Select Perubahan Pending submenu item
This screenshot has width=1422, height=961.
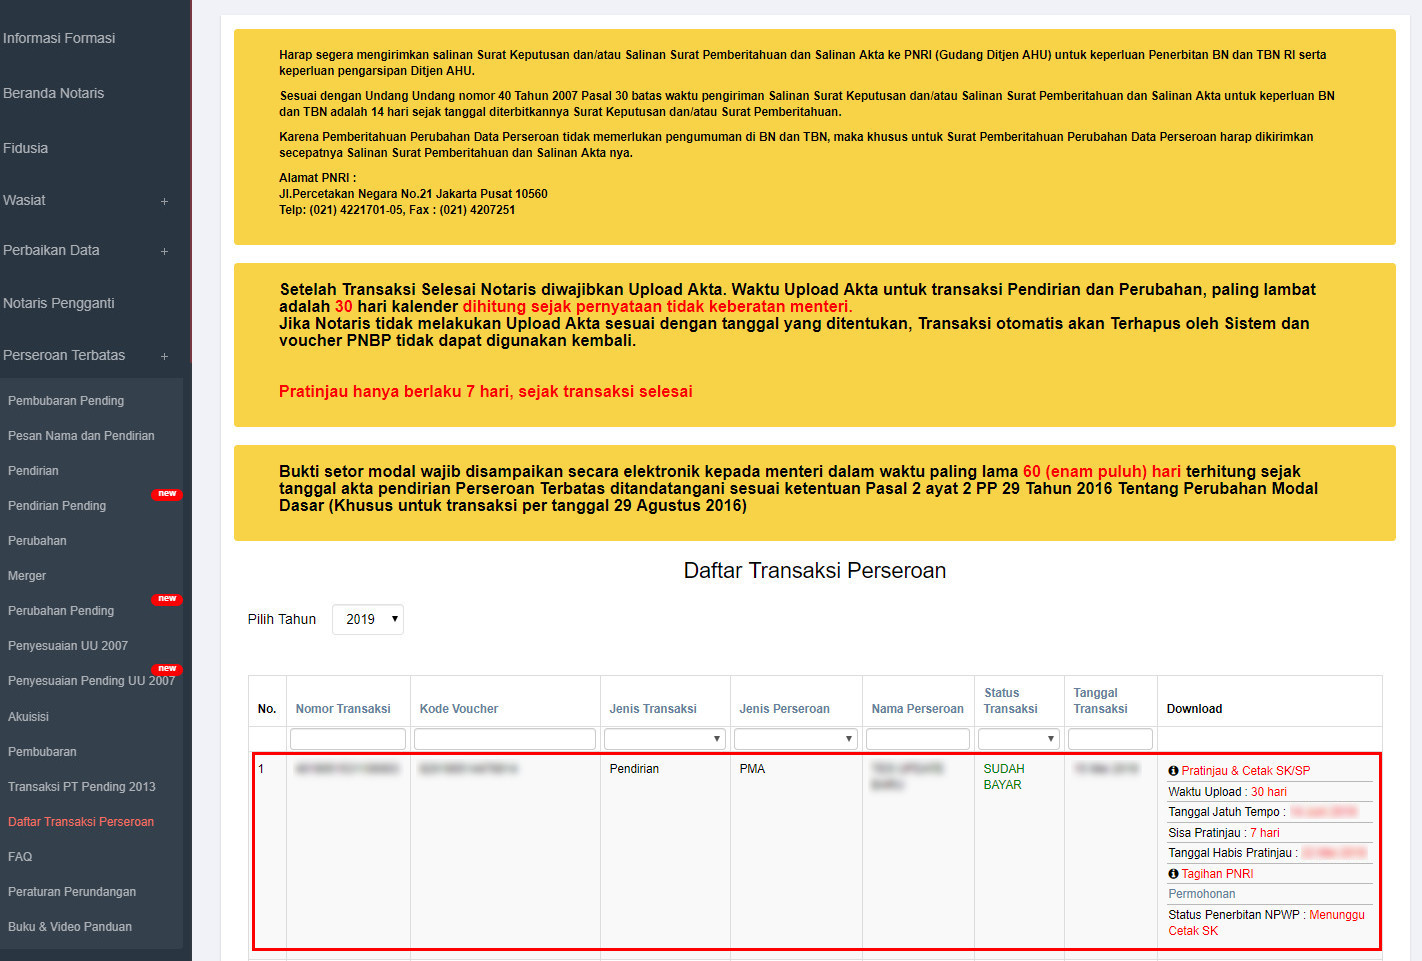click(x=61, y=611)
